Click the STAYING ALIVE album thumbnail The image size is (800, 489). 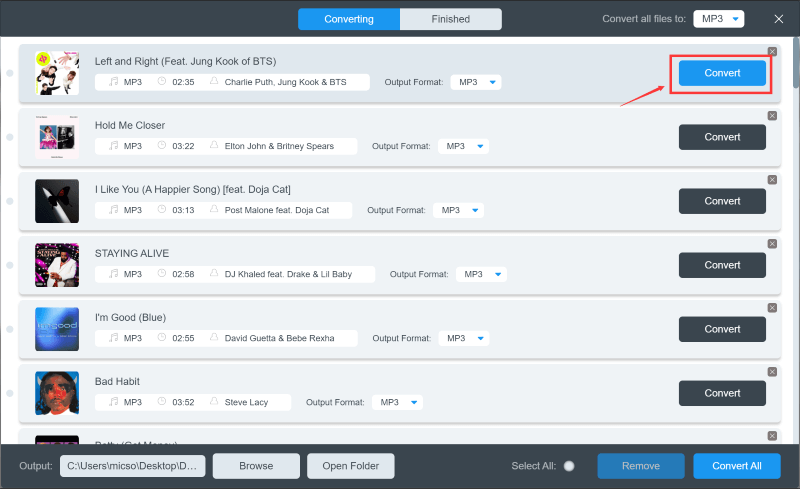pyautogui.click(x=57, y=265)
